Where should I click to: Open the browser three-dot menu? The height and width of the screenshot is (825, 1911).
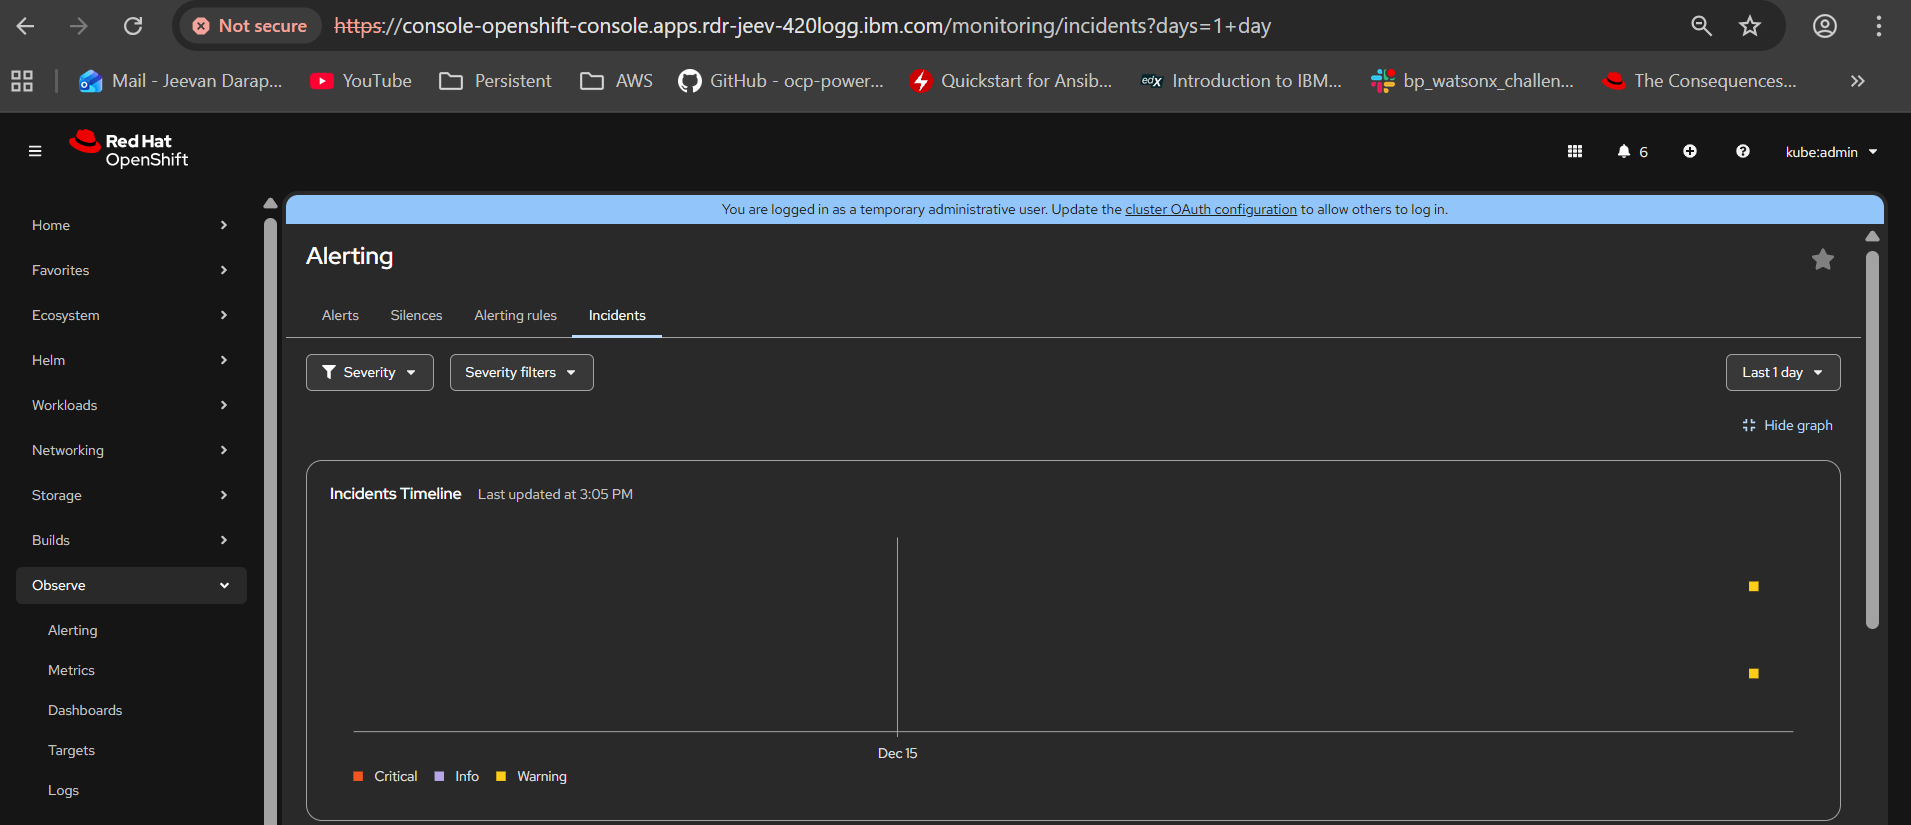(x=1879, y=26)
